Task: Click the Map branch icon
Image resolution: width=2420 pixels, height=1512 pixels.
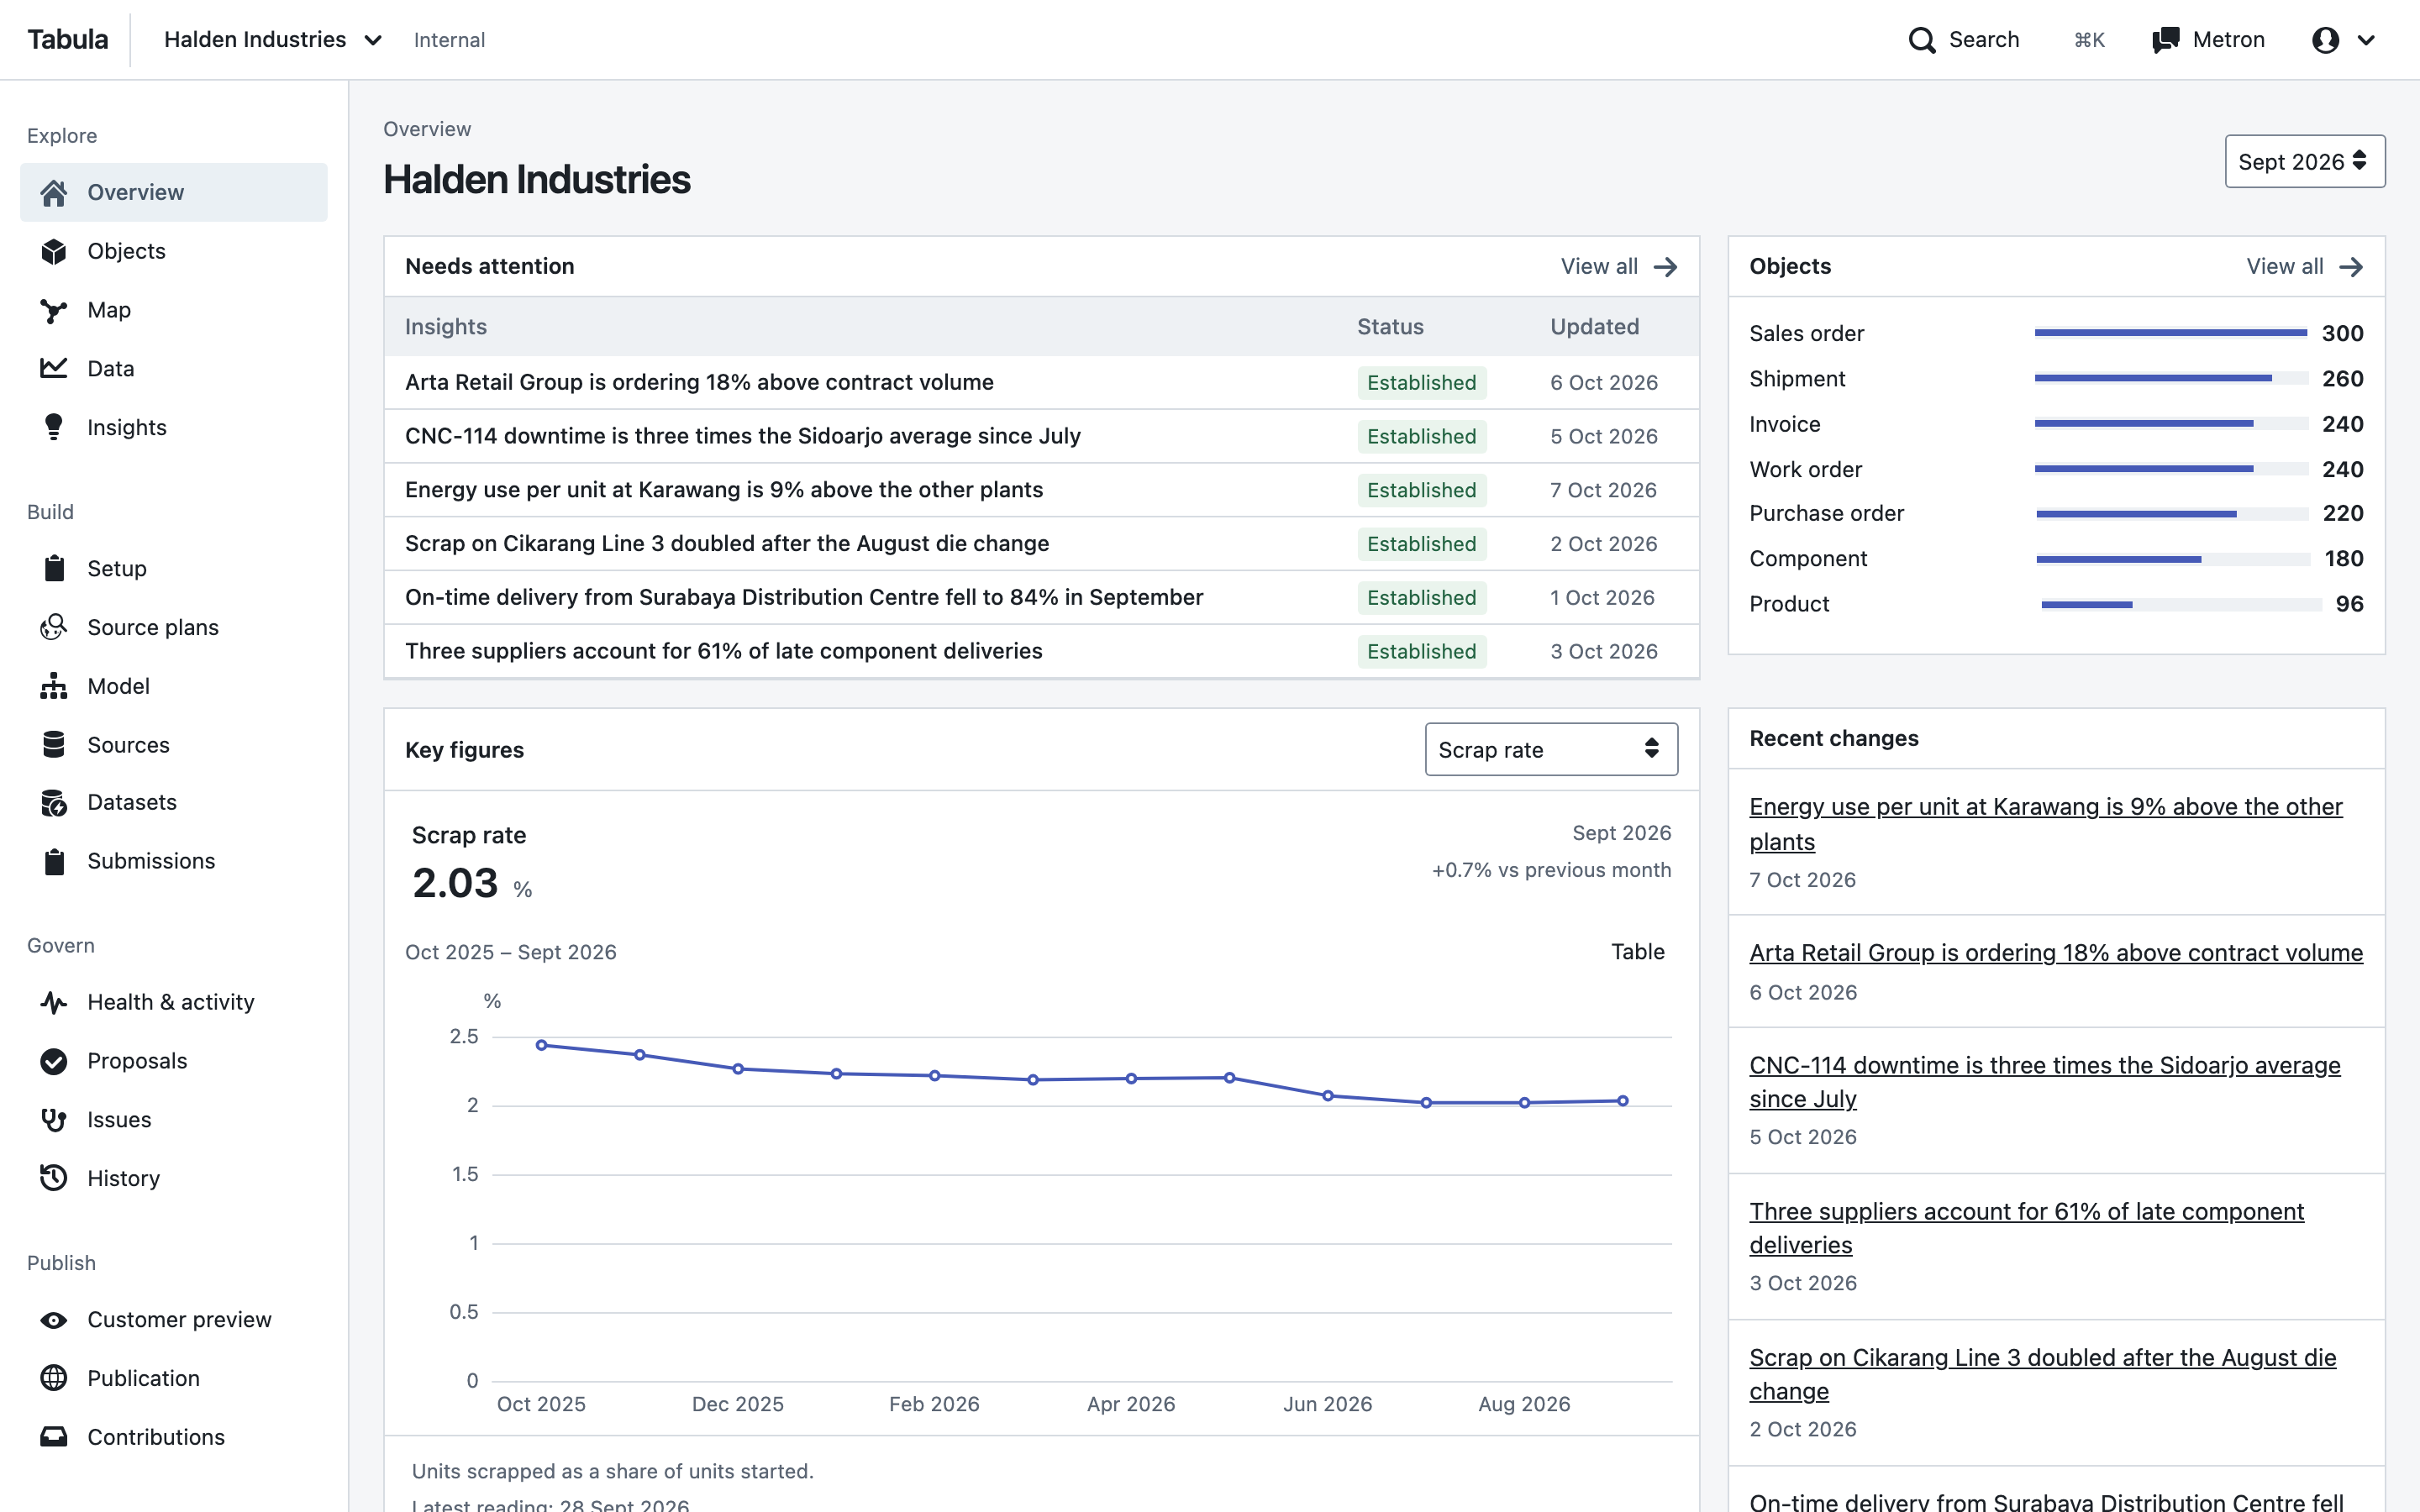Action: click(54, 310)
